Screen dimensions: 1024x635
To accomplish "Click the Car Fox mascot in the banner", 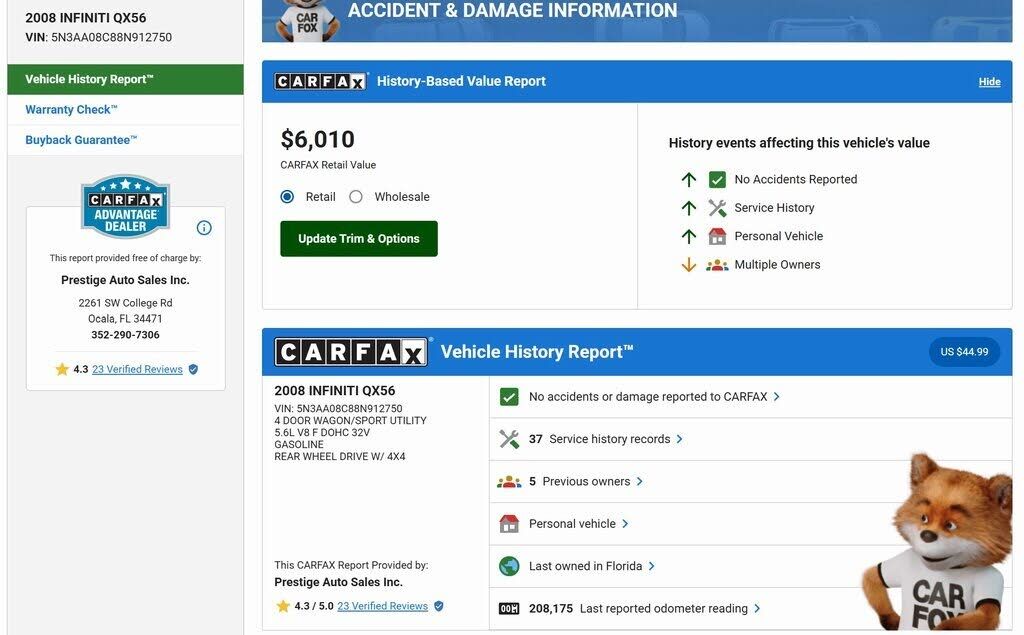I will [x=307, y=20].
